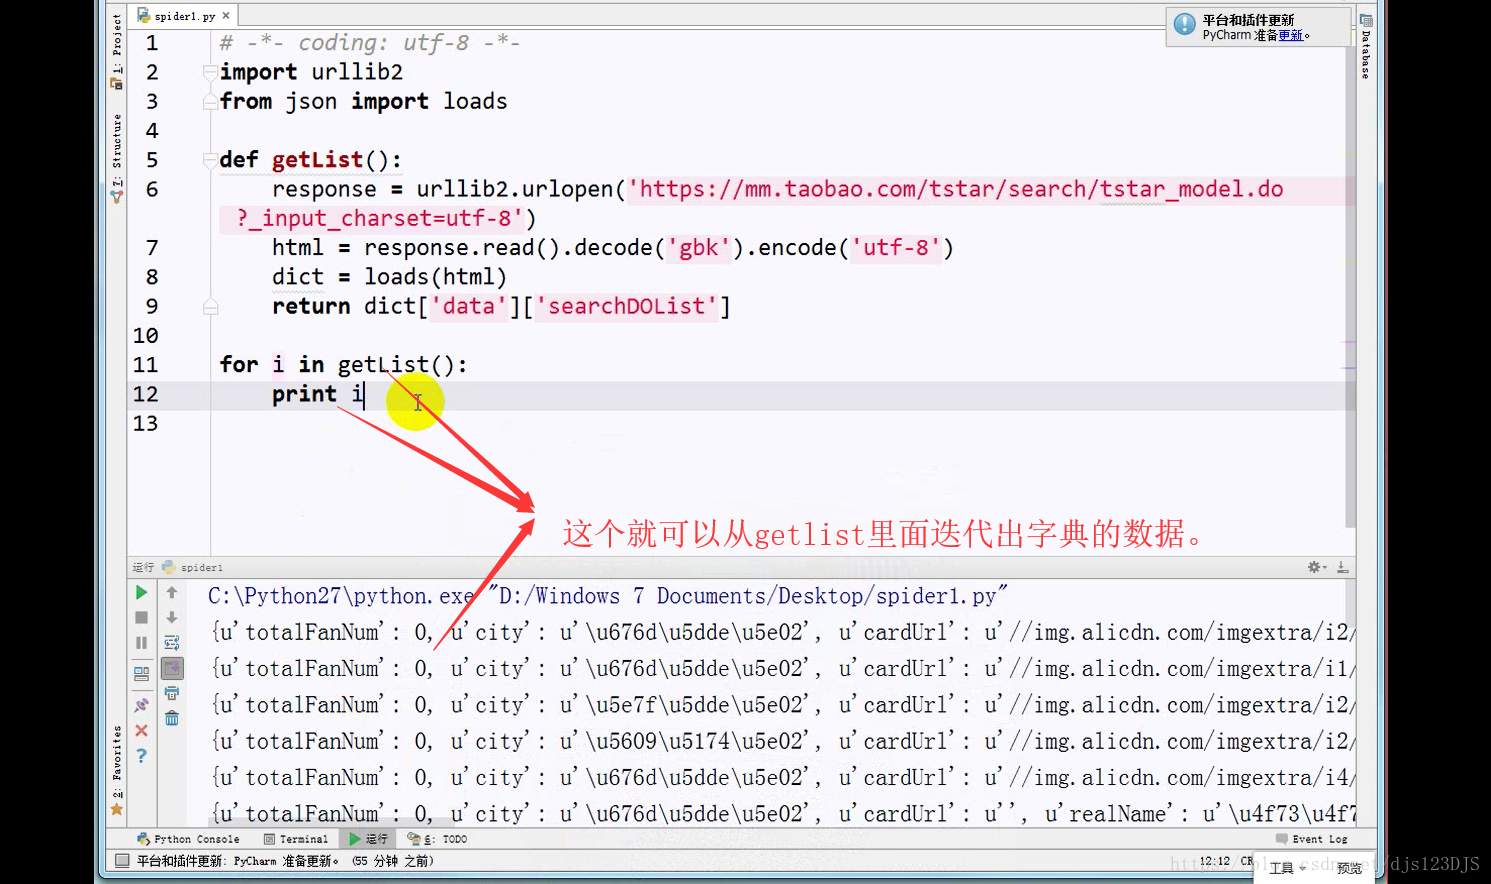Image resolution: width=1491 pixels, height=884 pixels.
Task: Open the Event Log
Action: (x=1312, y=839)
